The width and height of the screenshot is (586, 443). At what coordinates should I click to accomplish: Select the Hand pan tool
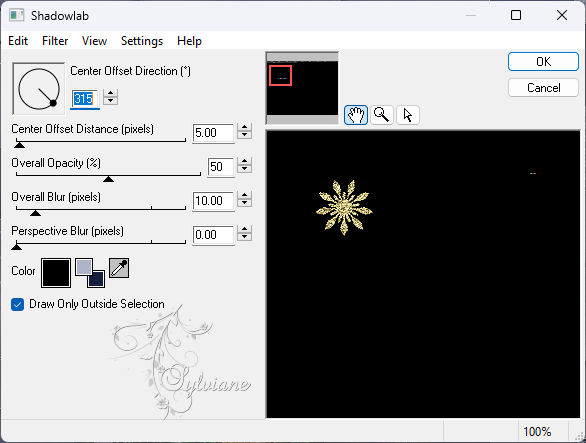355,115
